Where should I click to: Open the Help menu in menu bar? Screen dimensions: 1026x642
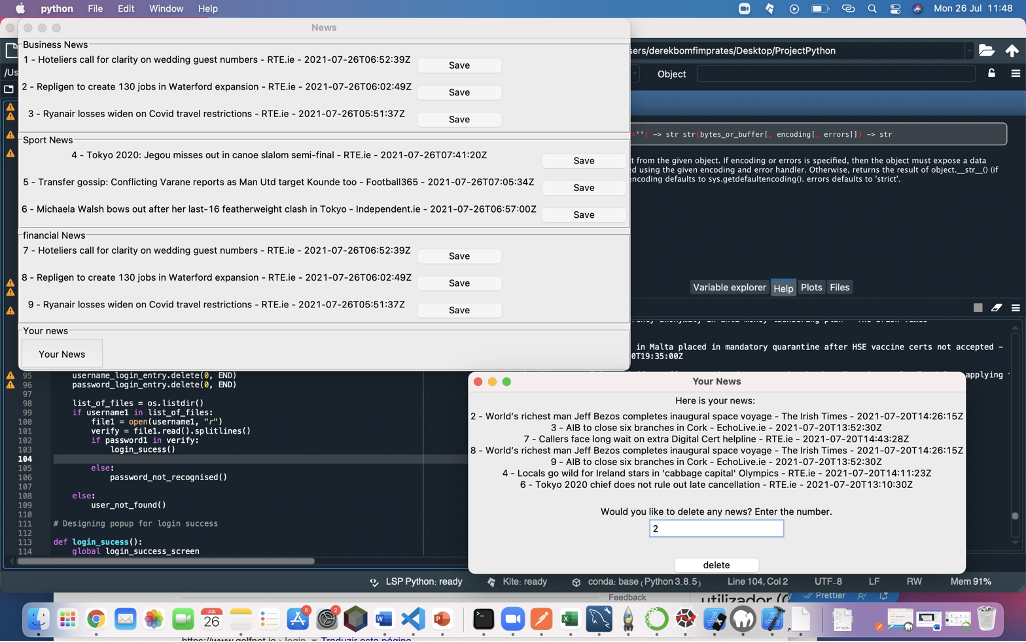coord(207,9)
